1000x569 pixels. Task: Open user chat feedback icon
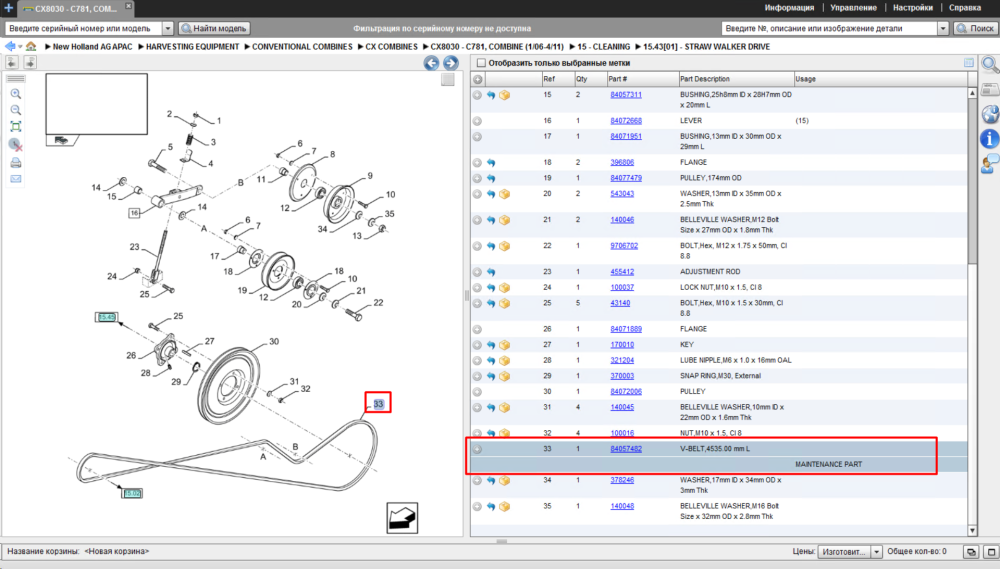click(x=990, y=163)
